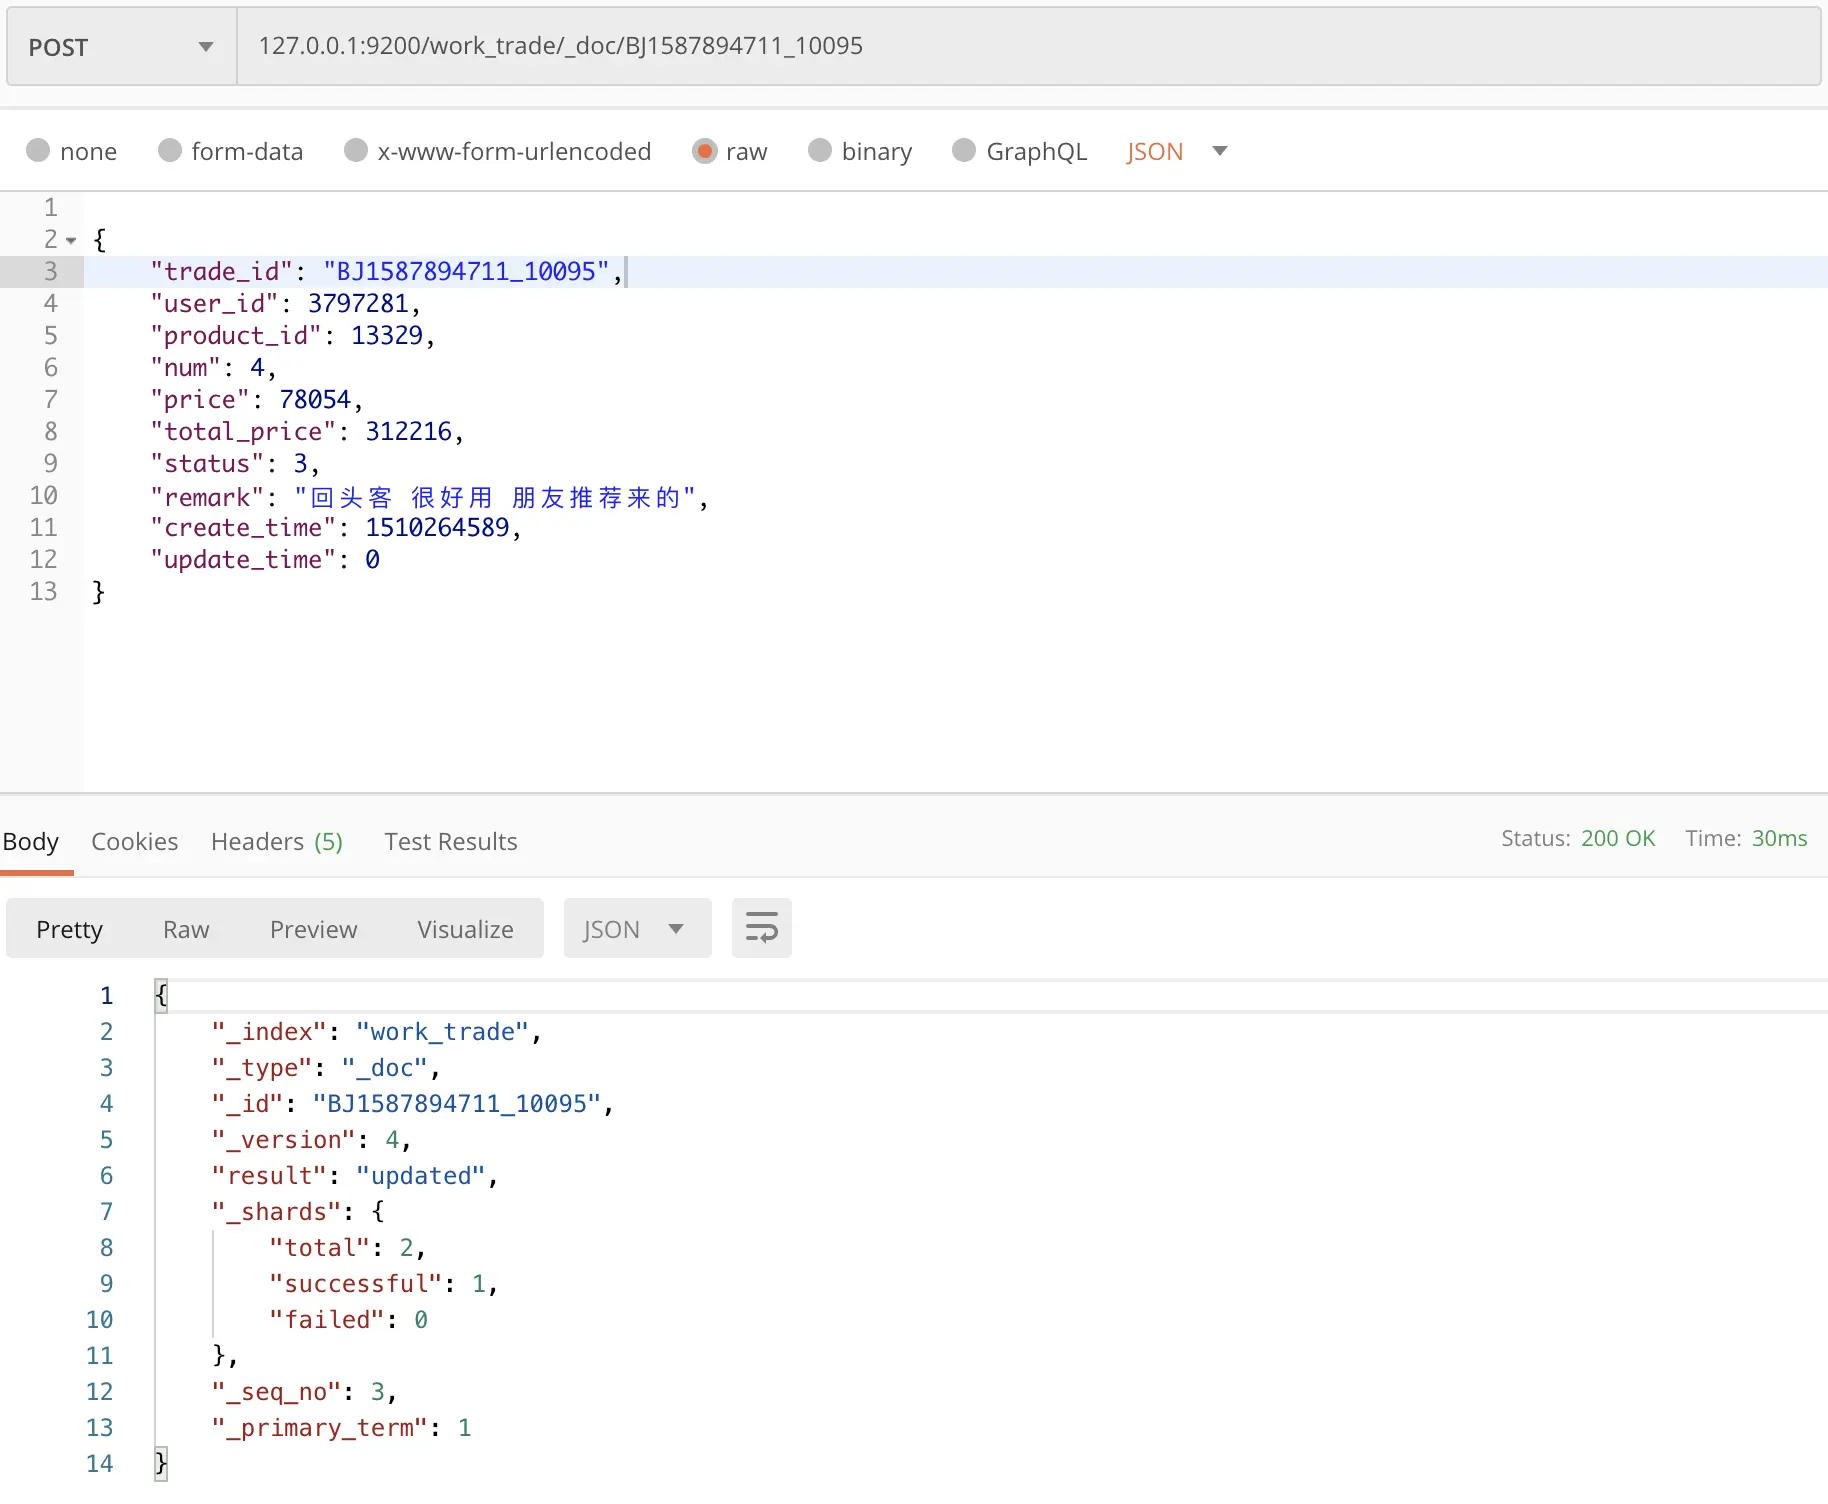Click the "_shards" response line

coord(298,1212)
